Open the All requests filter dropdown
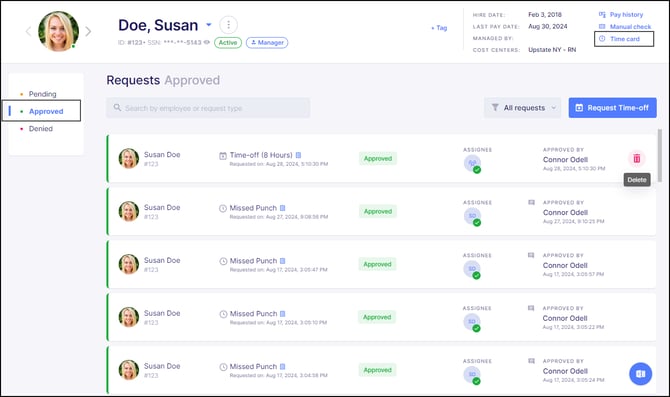 [523, 108]
